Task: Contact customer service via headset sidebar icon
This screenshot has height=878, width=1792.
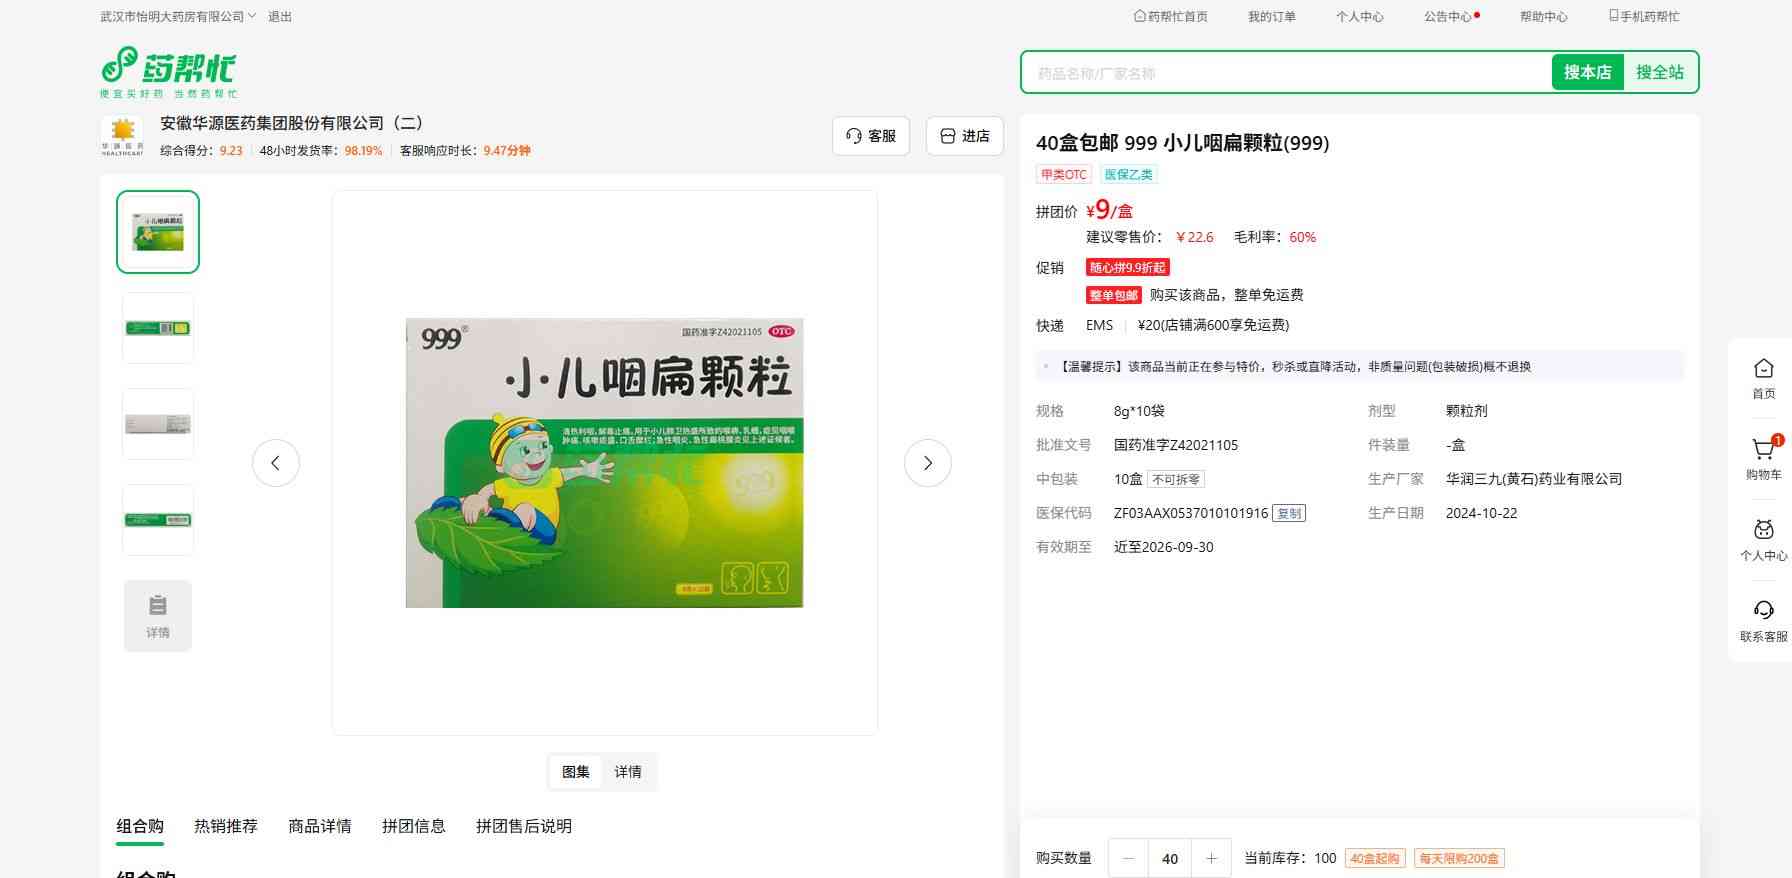Action: point(1763,619)
